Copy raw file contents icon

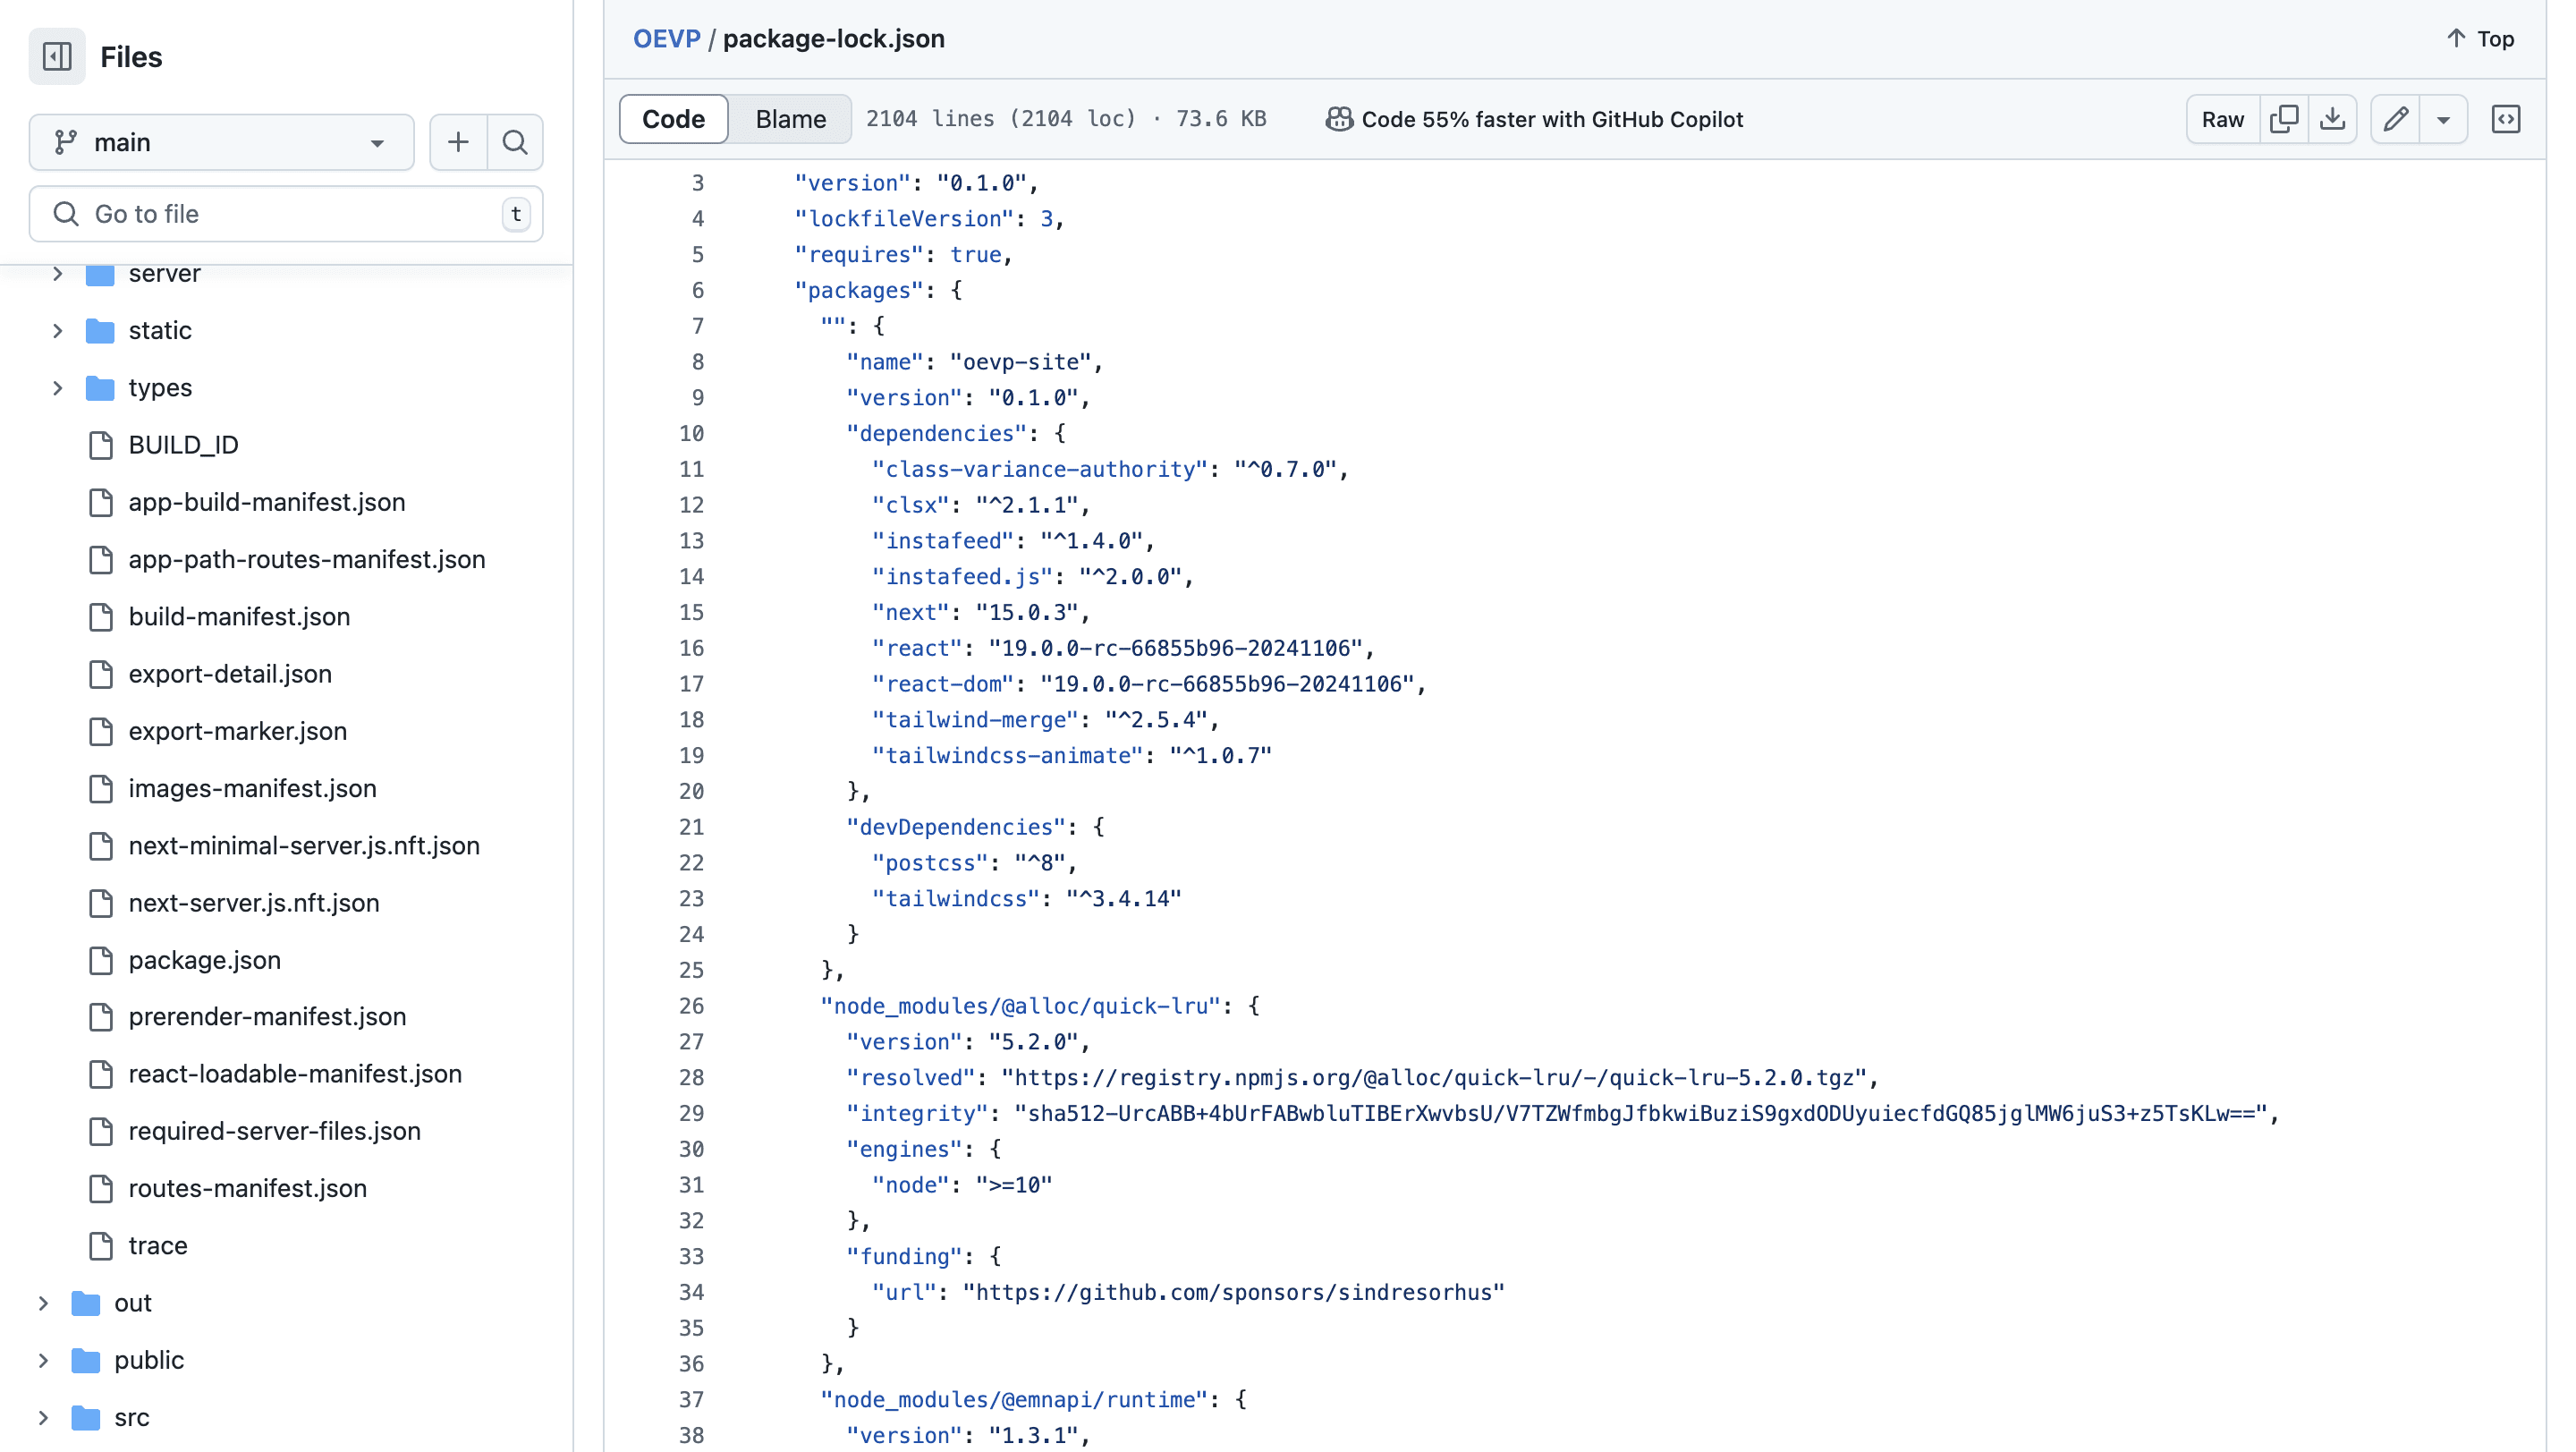(x=2284, y=119)
